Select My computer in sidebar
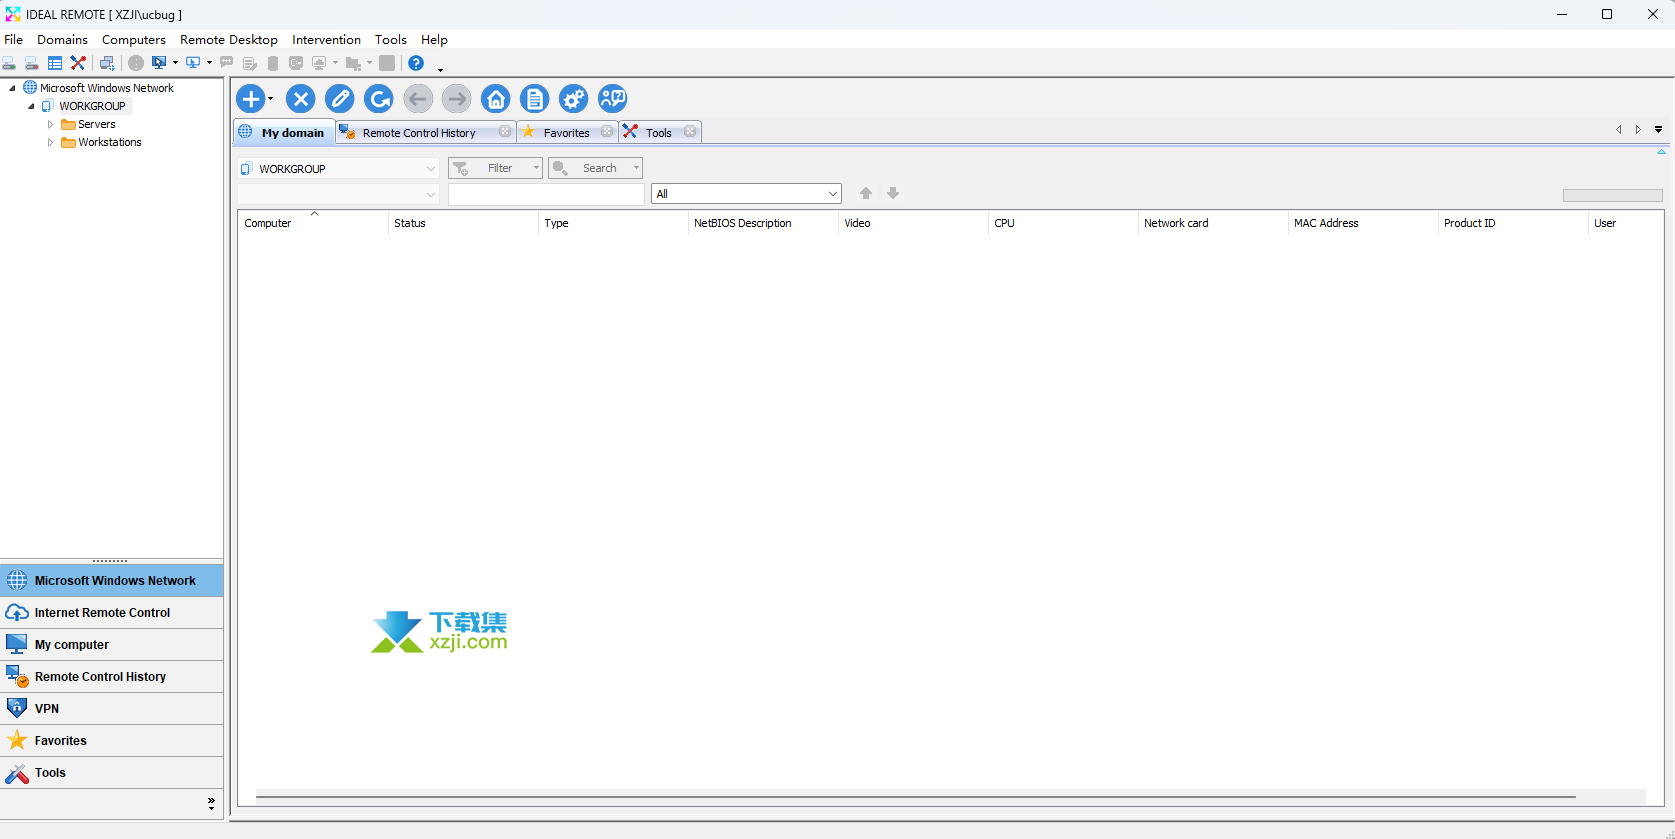Screen dimensions: 1675x839 point(111,645)
